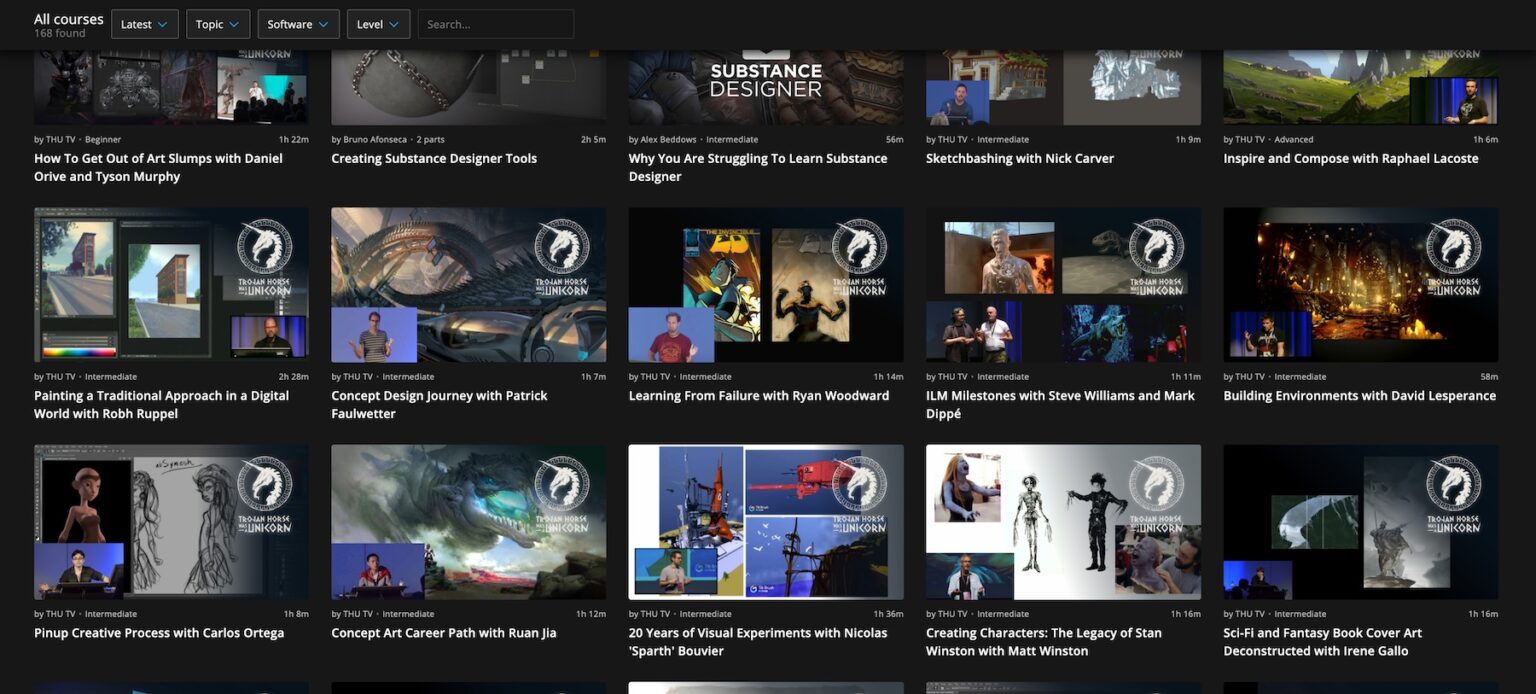Open 'How To Get Out of Art Slumps' course
The height and width of the screenshot is (694, 1536).
pos(170,167)
